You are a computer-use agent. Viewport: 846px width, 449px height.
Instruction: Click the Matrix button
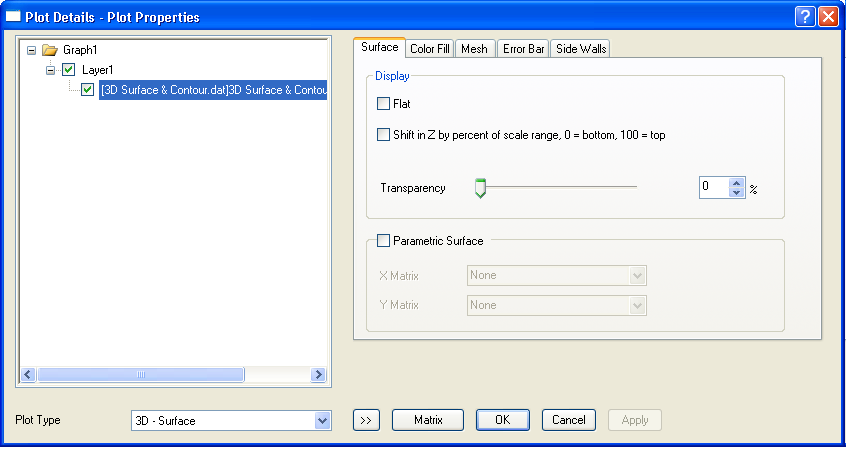click(x=428, y=420)
